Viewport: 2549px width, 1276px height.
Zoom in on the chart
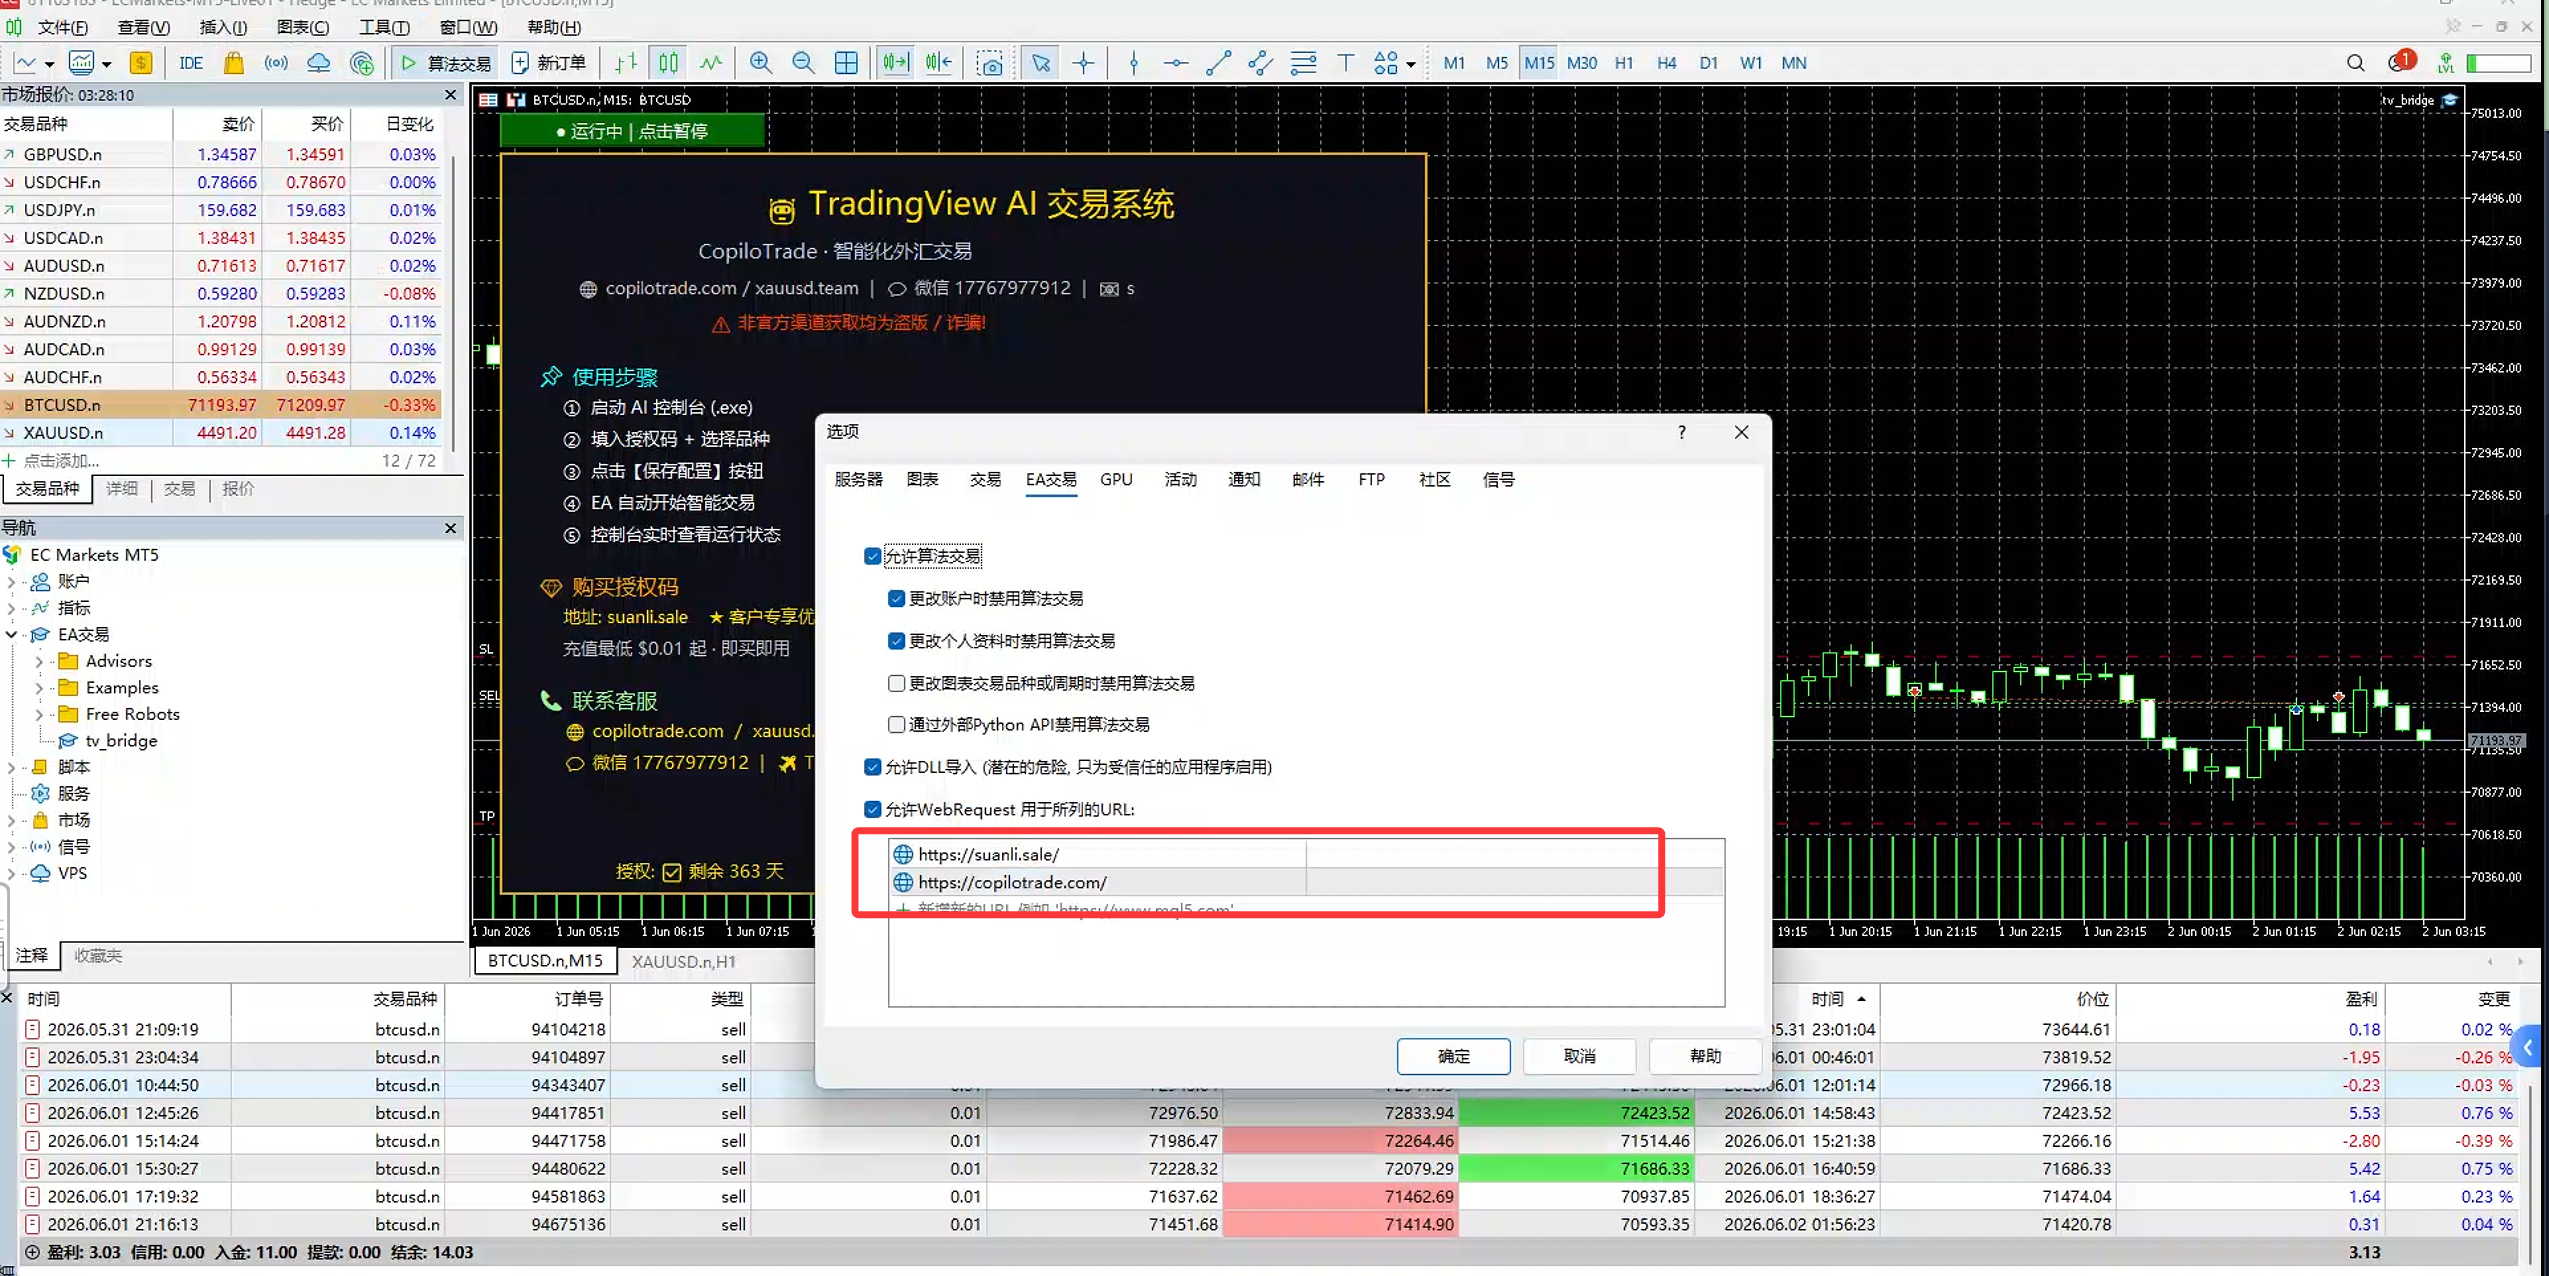761,63
